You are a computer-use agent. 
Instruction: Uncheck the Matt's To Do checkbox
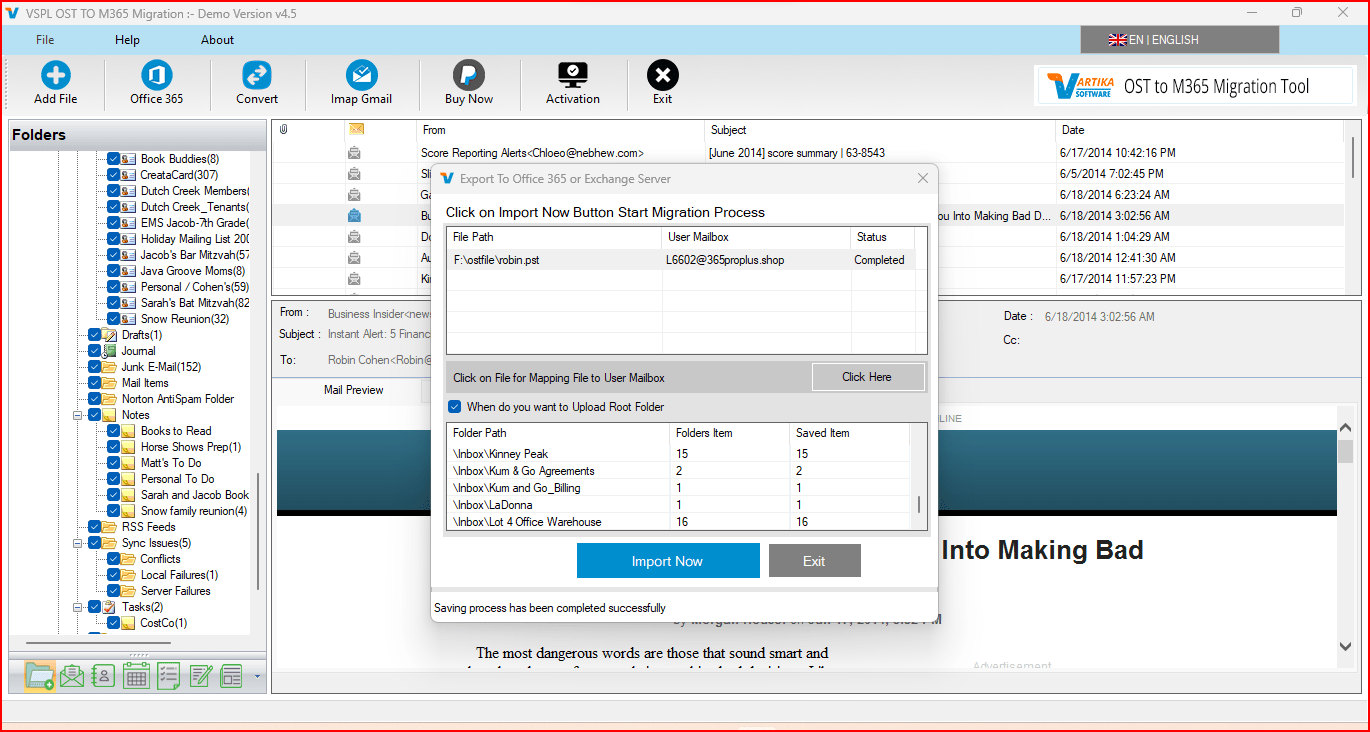pos(114,463)
